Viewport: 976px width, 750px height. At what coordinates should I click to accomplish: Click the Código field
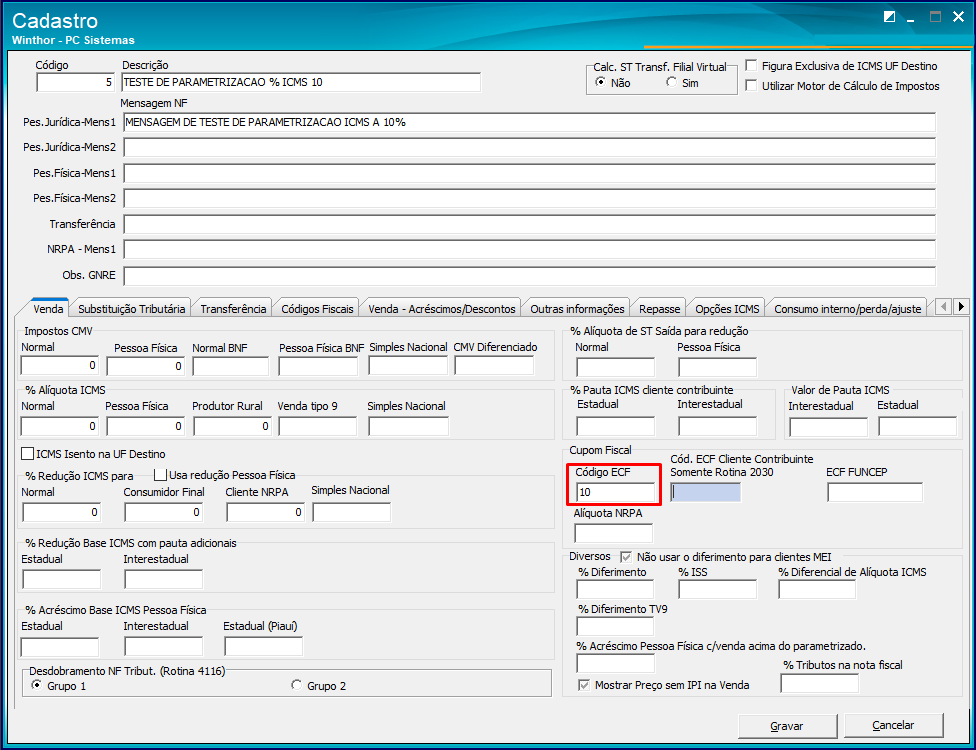(75, 82)
